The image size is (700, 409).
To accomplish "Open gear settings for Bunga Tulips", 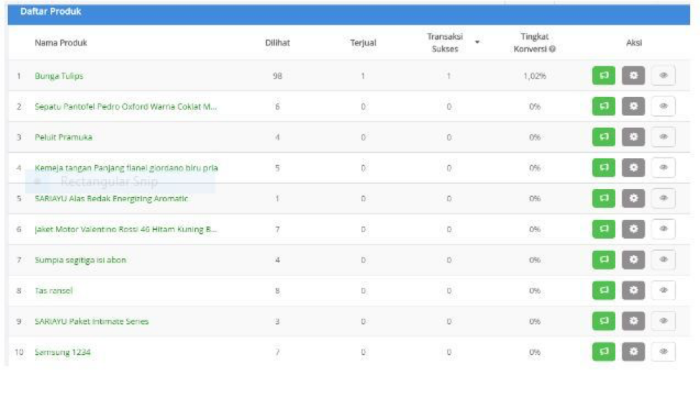I will coord(633,75).
